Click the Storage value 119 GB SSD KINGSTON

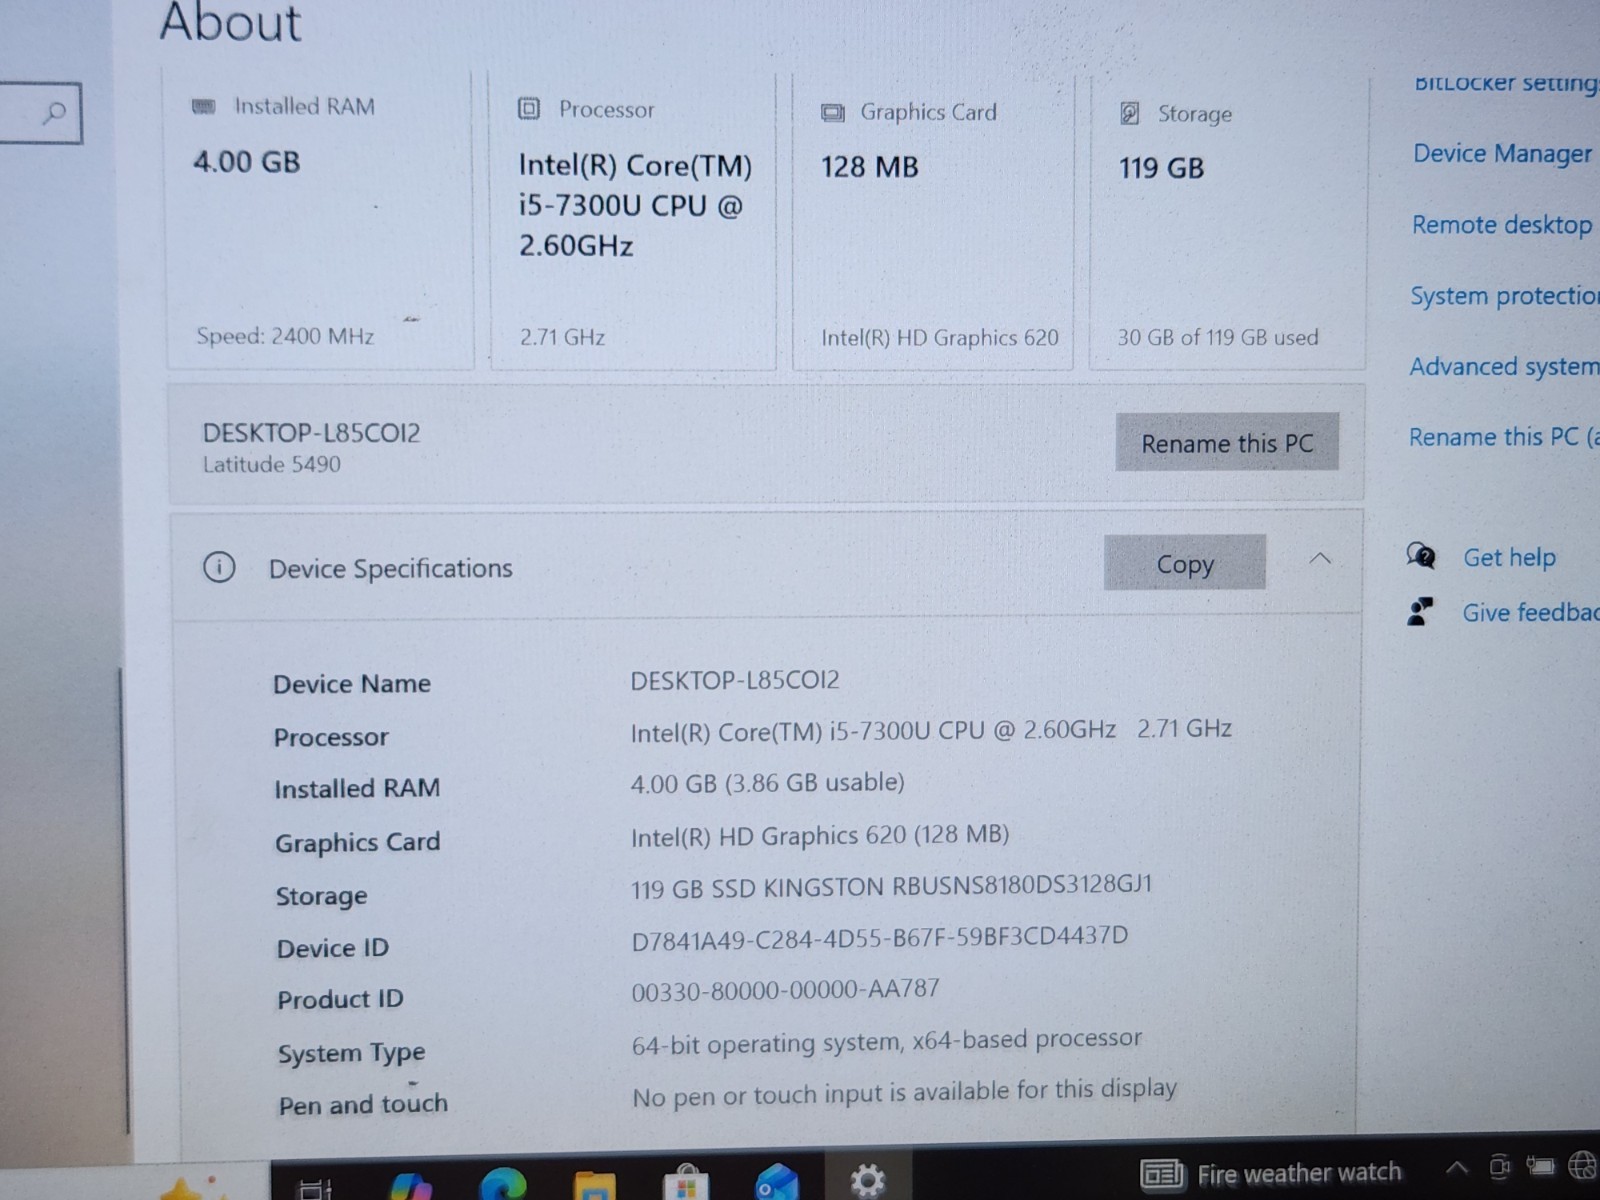point(891,887)
